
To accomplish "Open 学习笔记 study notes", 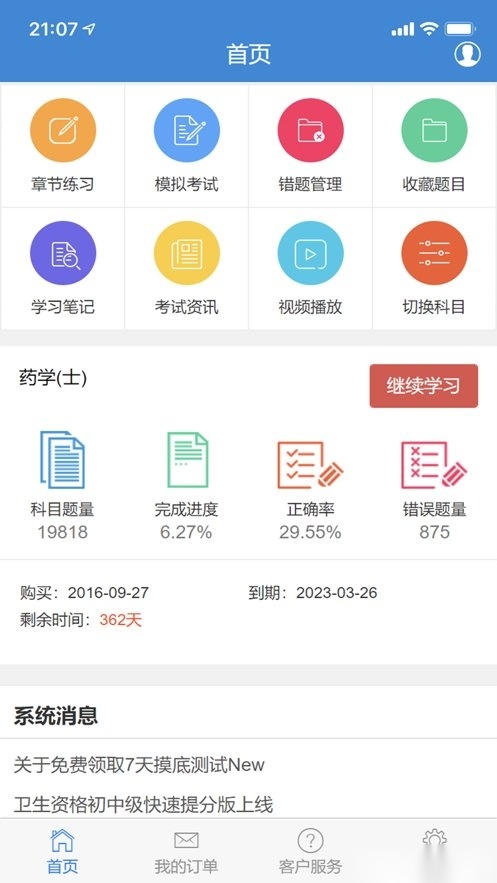I will click(x=62, y=253).
